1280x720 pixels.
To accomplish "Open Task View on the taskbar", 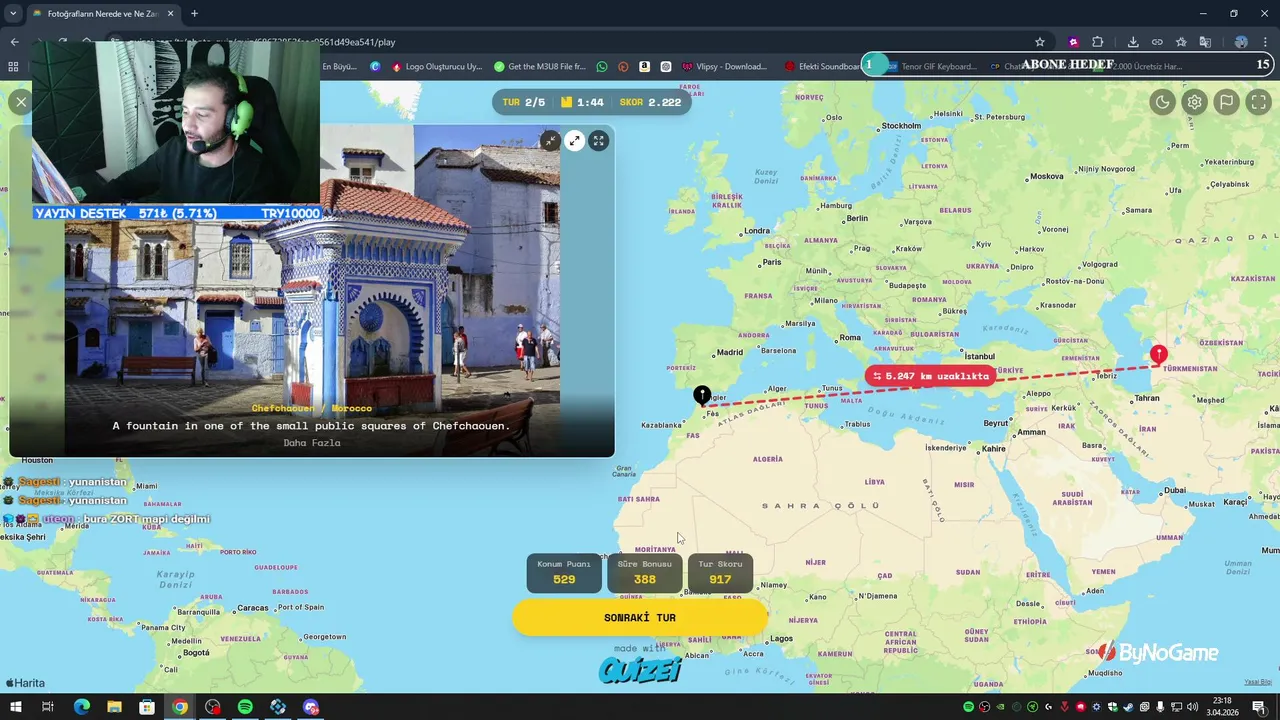I will (47, 707).
